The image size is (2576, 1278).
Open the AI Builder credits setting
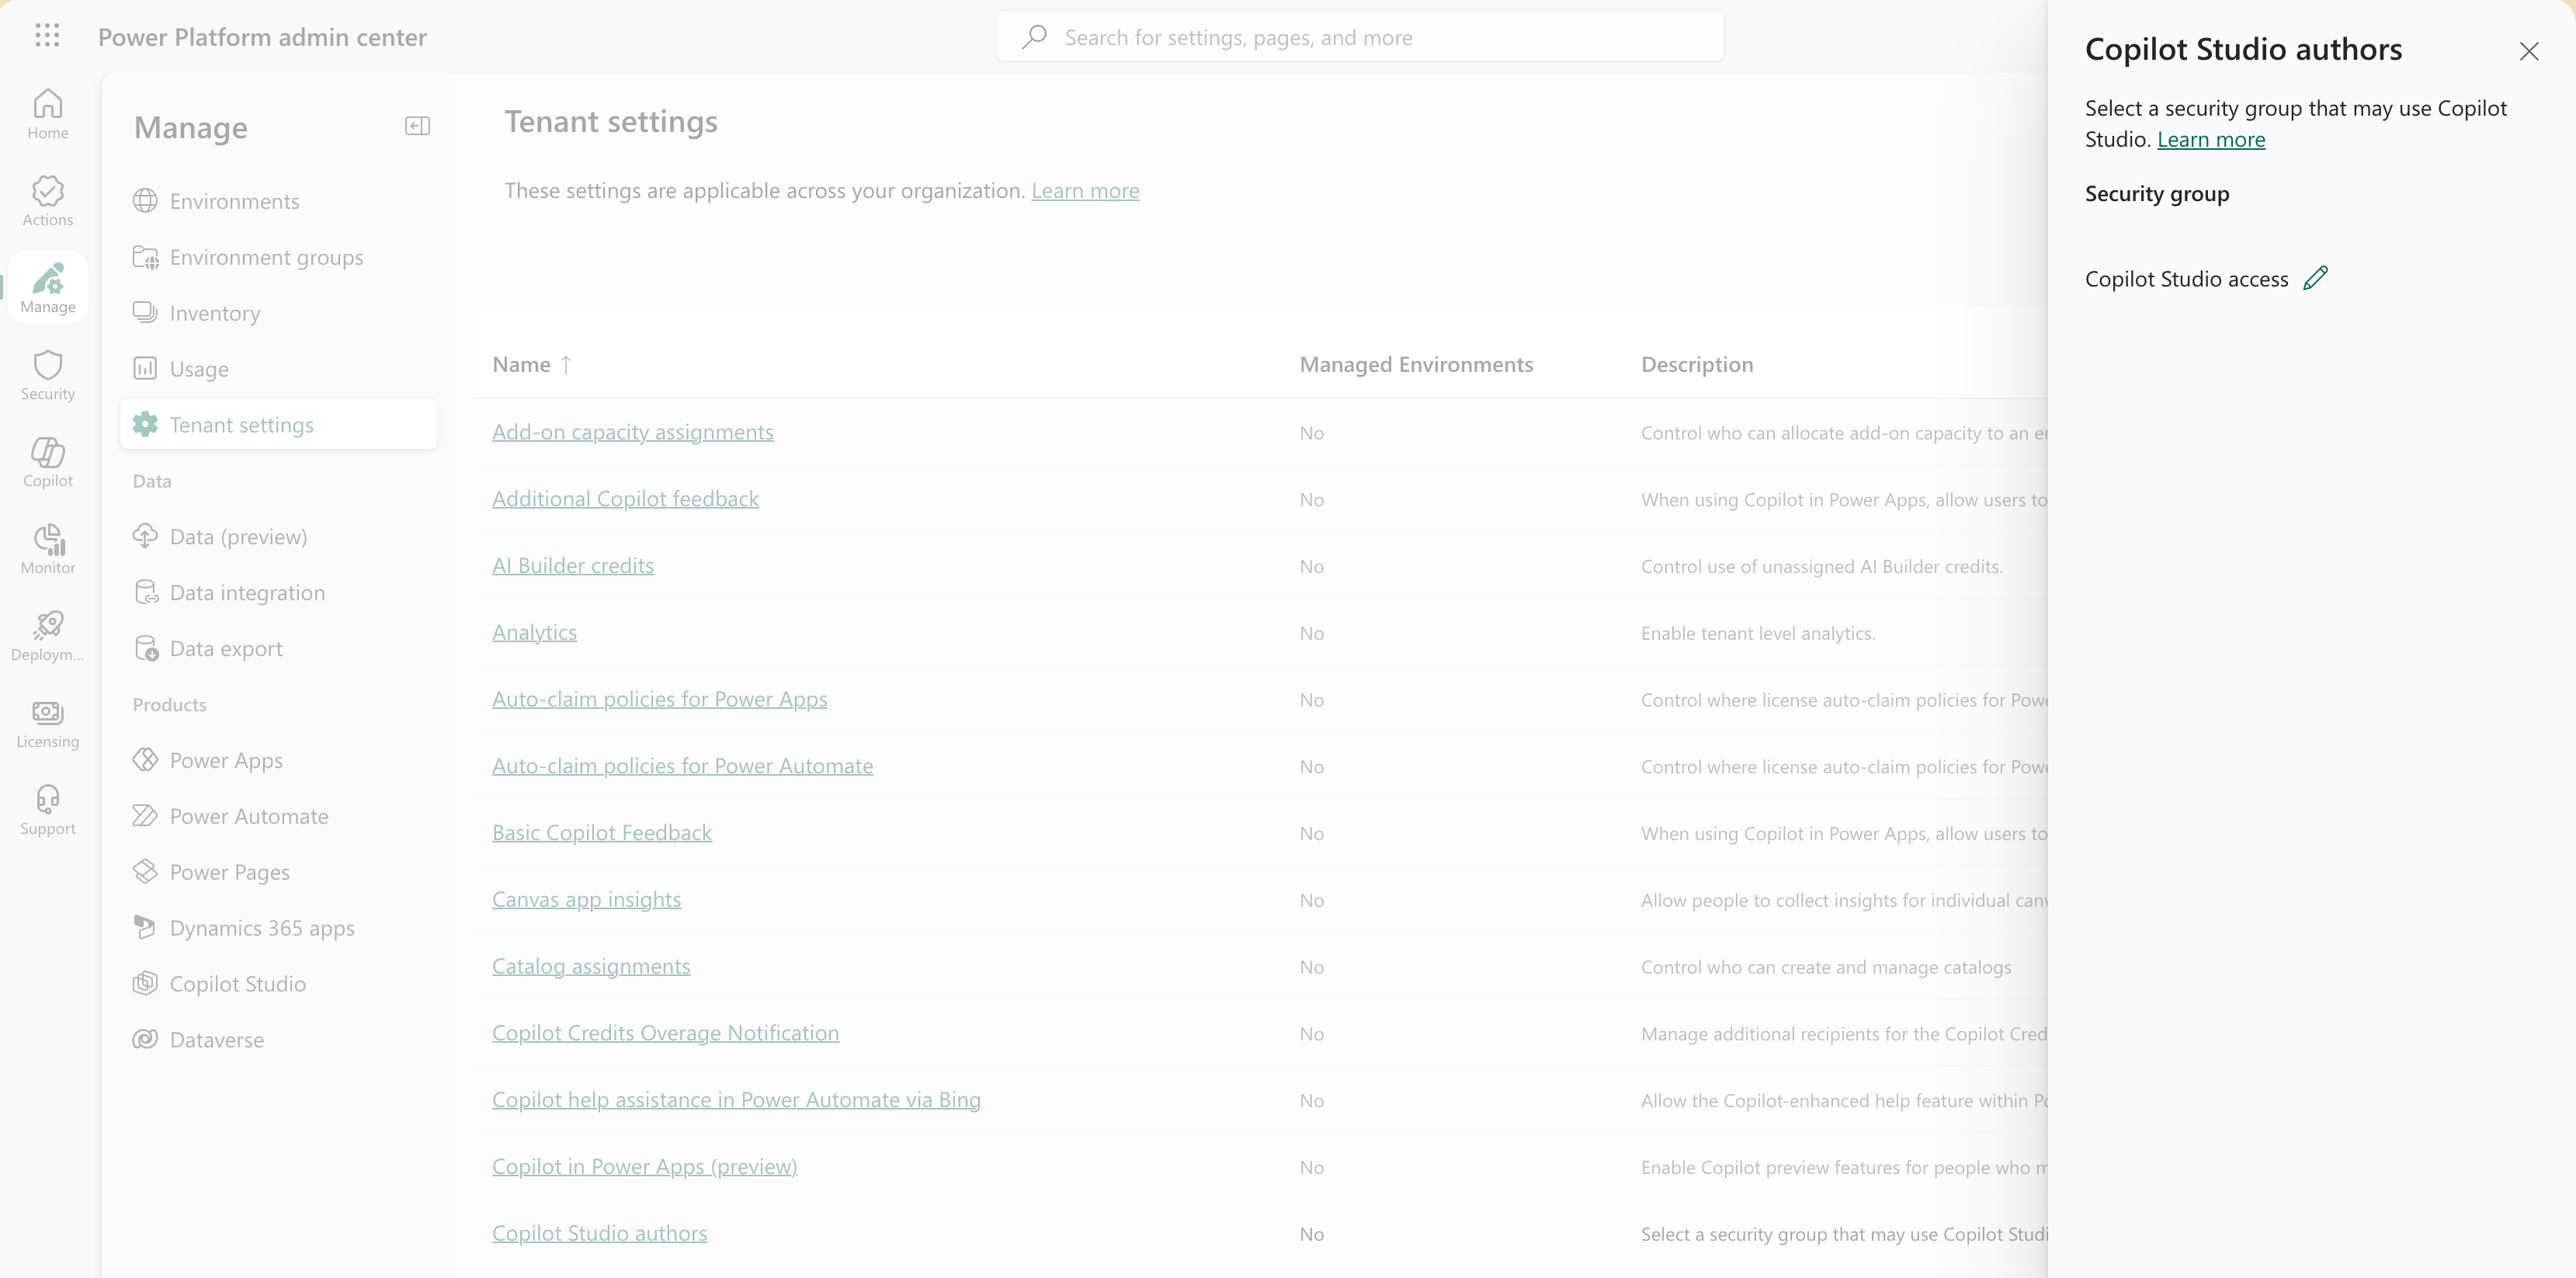pyautogui.click(x=572, y=565)
